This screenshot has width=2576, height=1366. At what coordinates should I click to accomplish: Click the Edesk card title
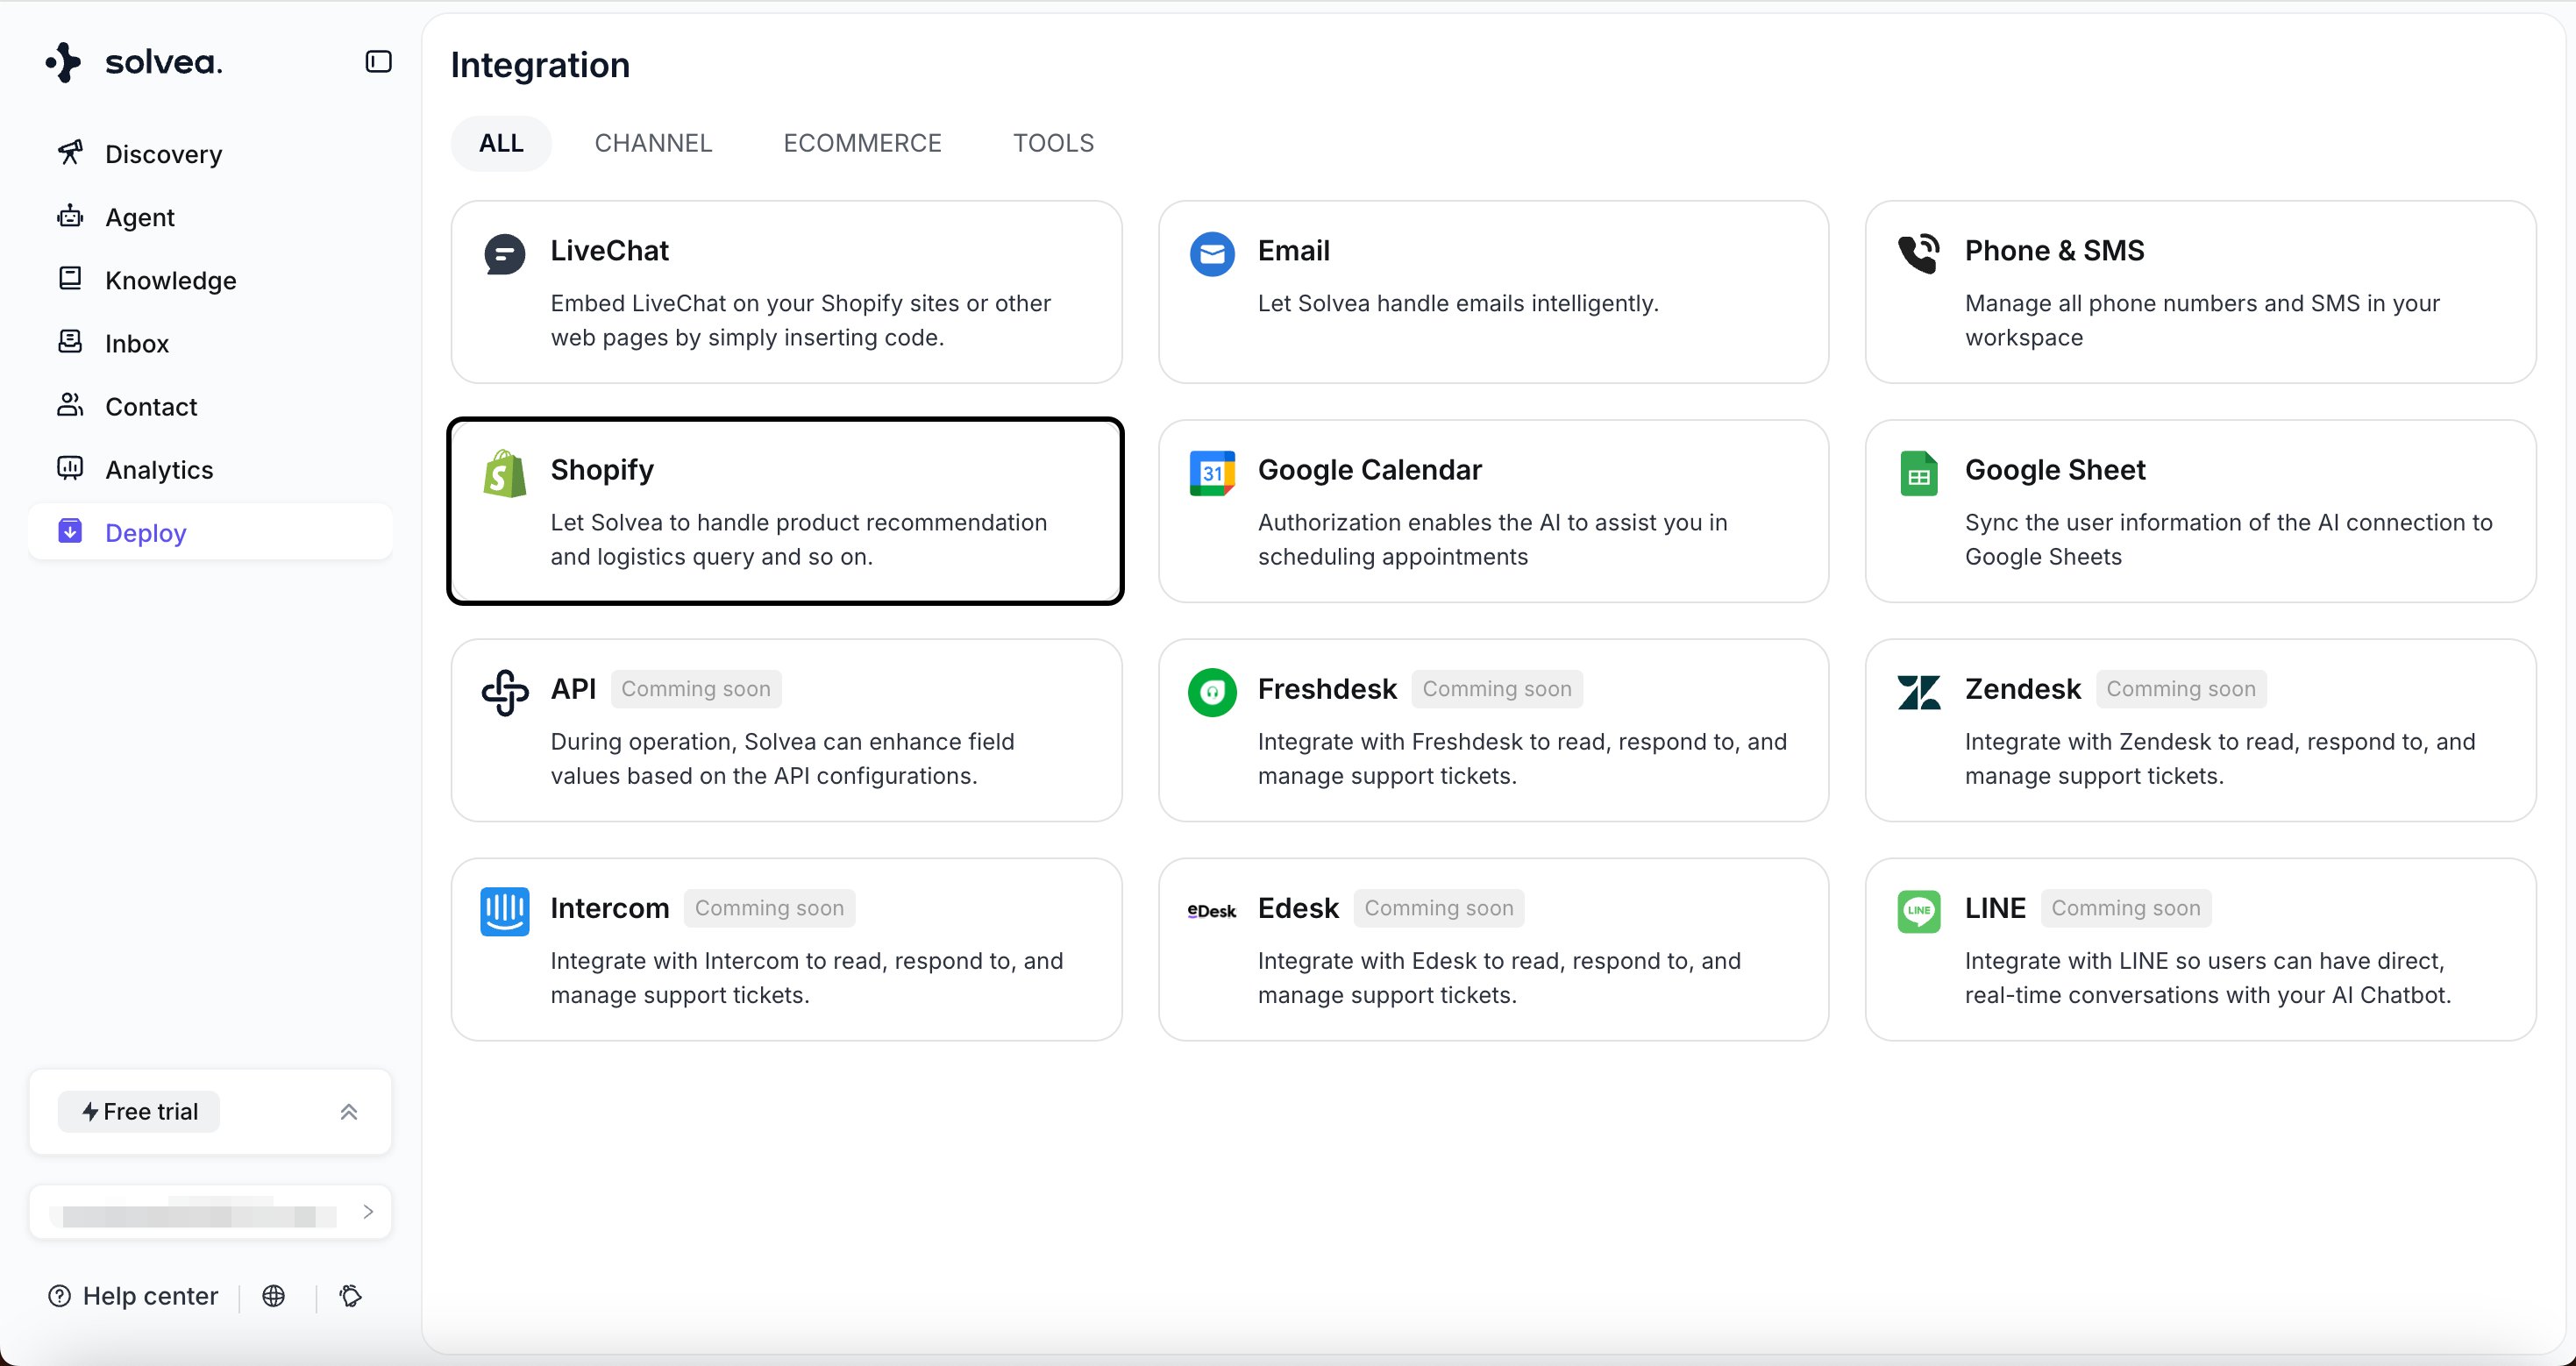1298,907
